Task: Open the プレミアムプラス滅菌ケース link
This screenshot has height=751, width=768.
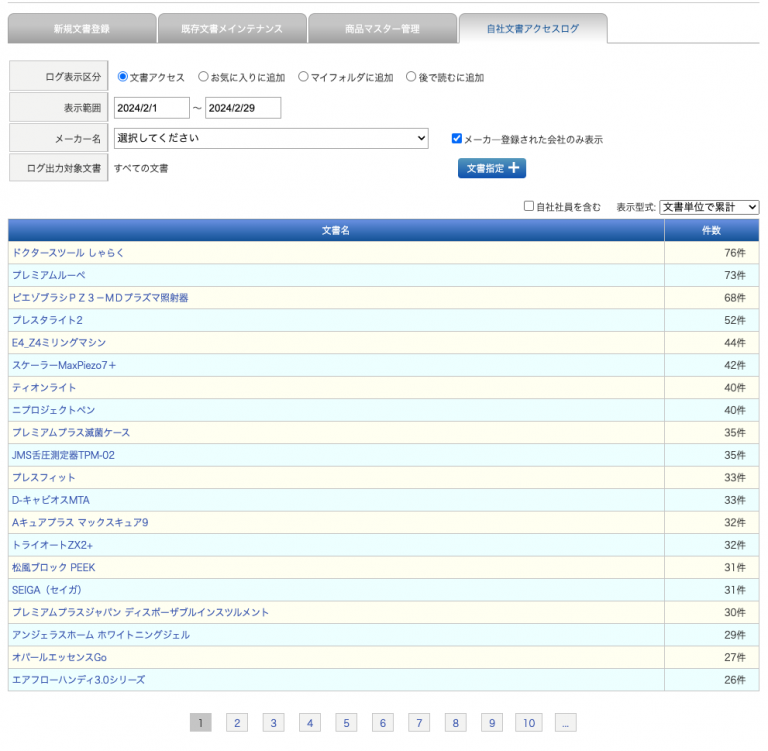Action: pyautogui.click(x=71, y=433)
